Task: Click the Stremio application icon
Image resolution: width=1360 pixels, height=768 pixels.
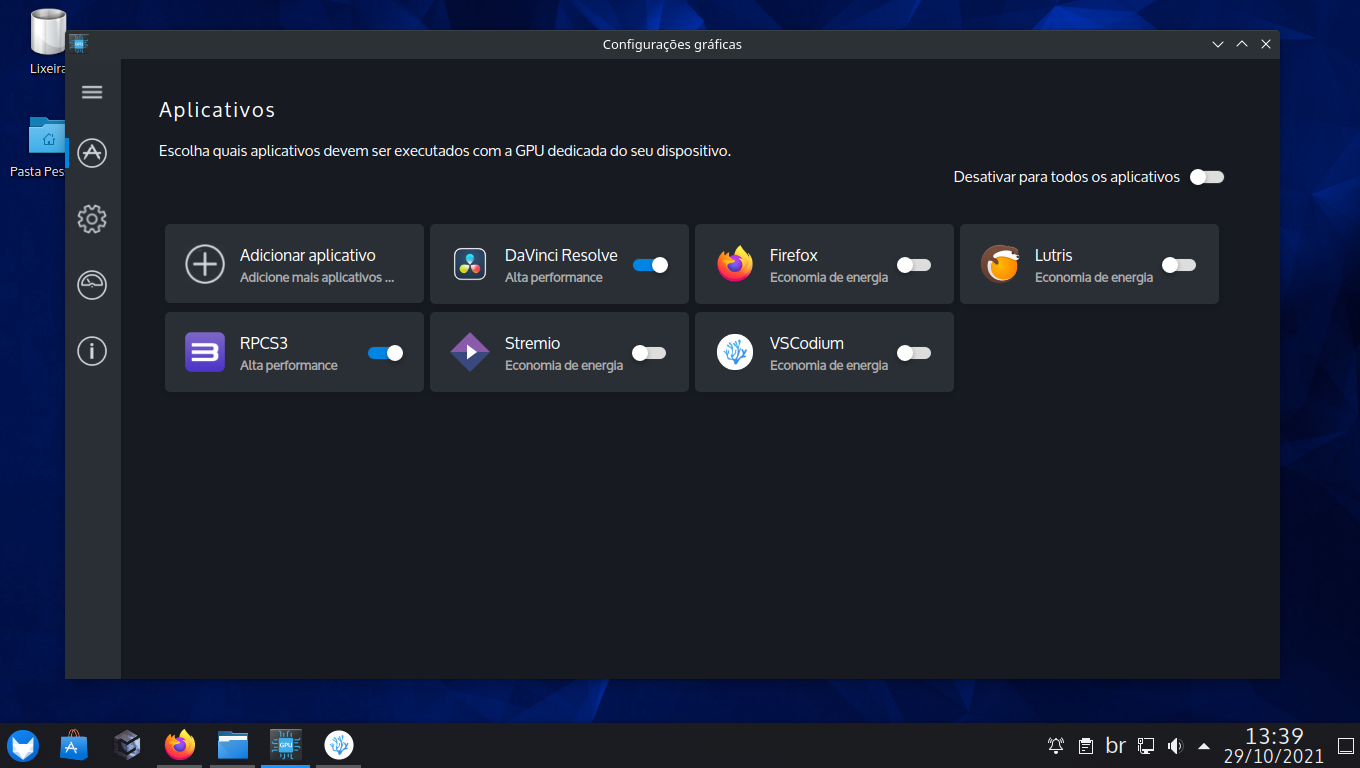Action: (469, 352)
